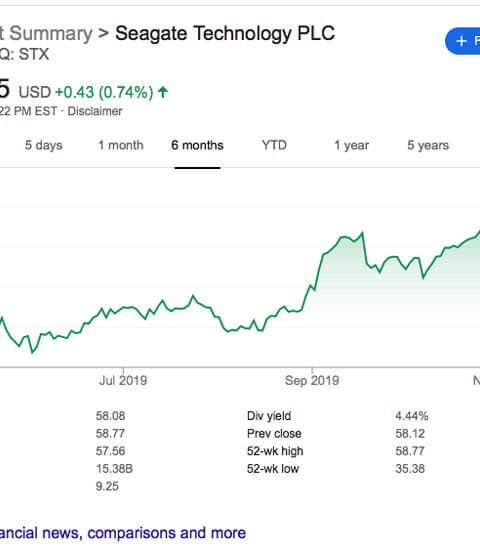Click the Jul 2019 axis marker
Screen dimensions: 480x550
[x=123, y=380]
